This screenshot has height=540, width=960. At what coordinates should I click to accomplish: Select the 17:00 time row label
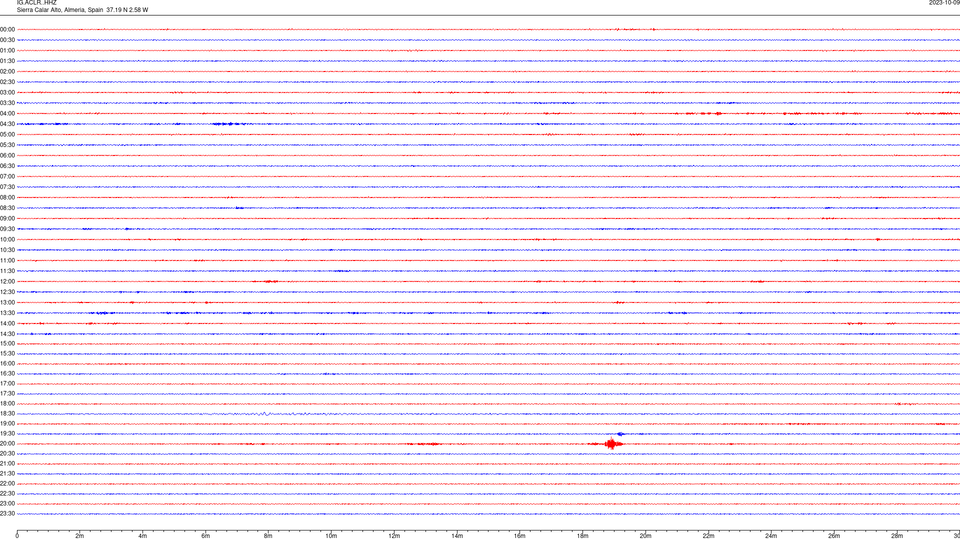7,384
